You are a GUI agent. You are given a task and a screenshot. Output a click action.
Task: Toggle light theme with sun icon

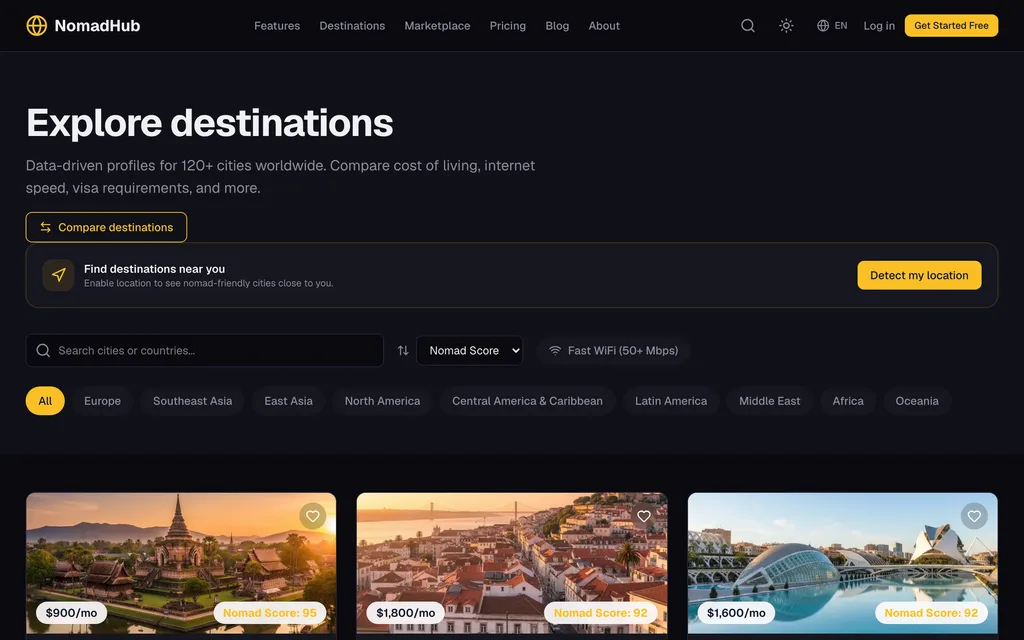click(786, 25)
